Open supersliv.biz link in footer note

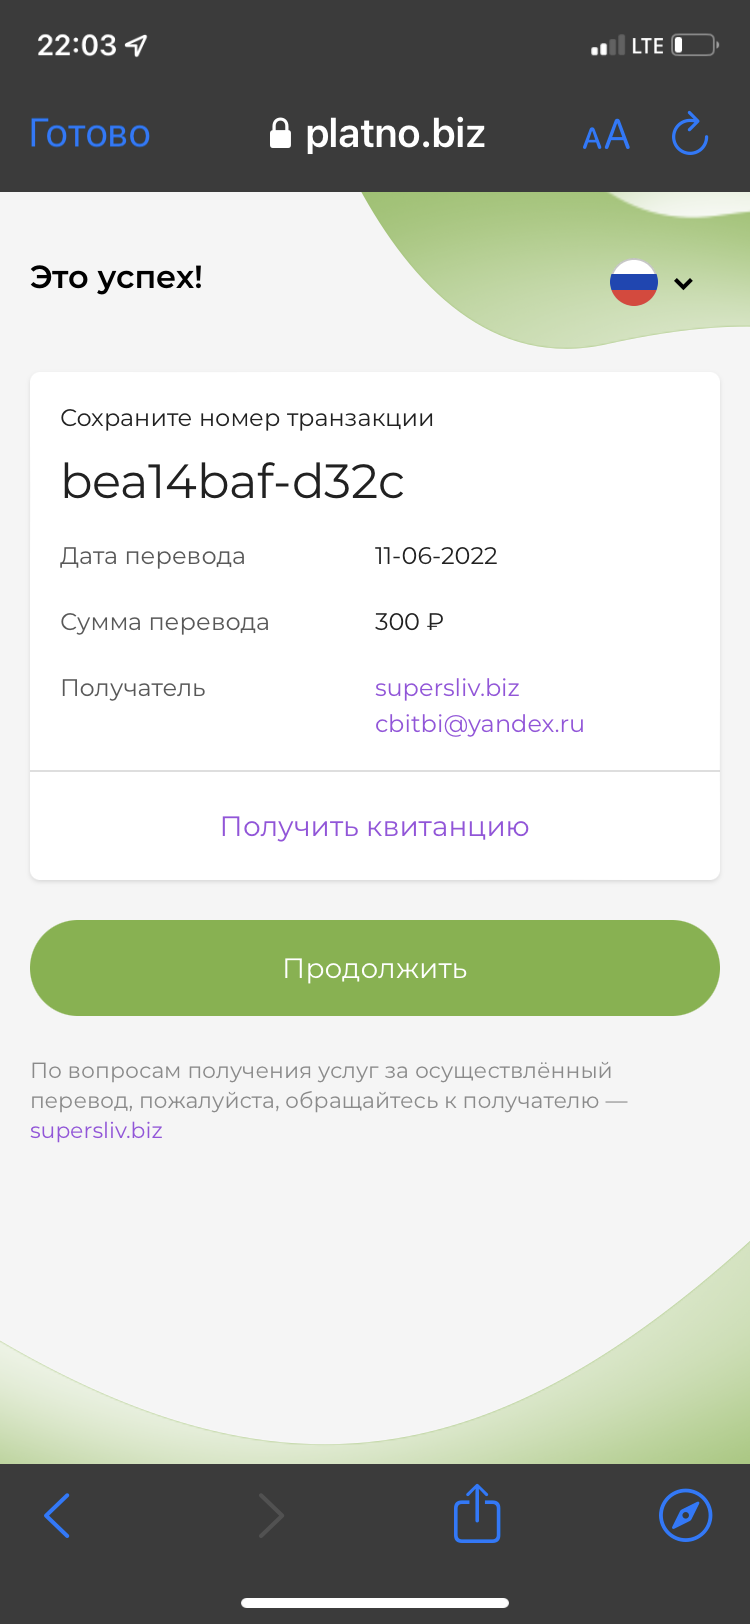pyautogui.click(x=96, y=1131)
